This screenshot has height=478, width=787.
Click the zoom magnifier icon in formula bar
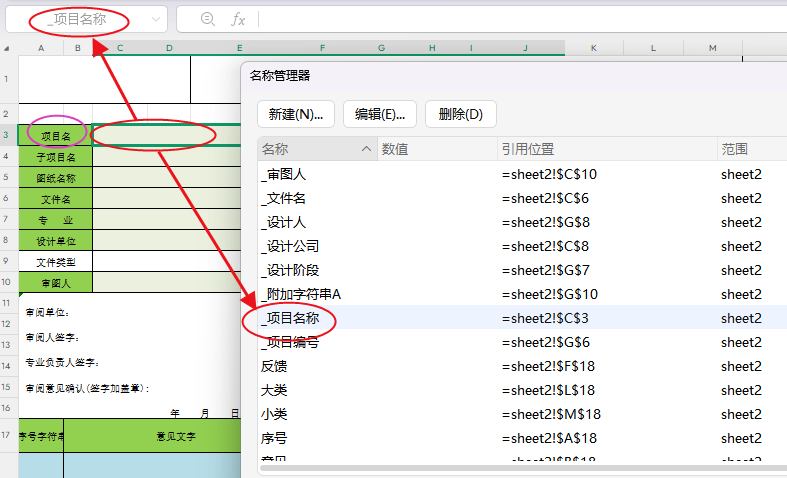[x=207, y=19]
